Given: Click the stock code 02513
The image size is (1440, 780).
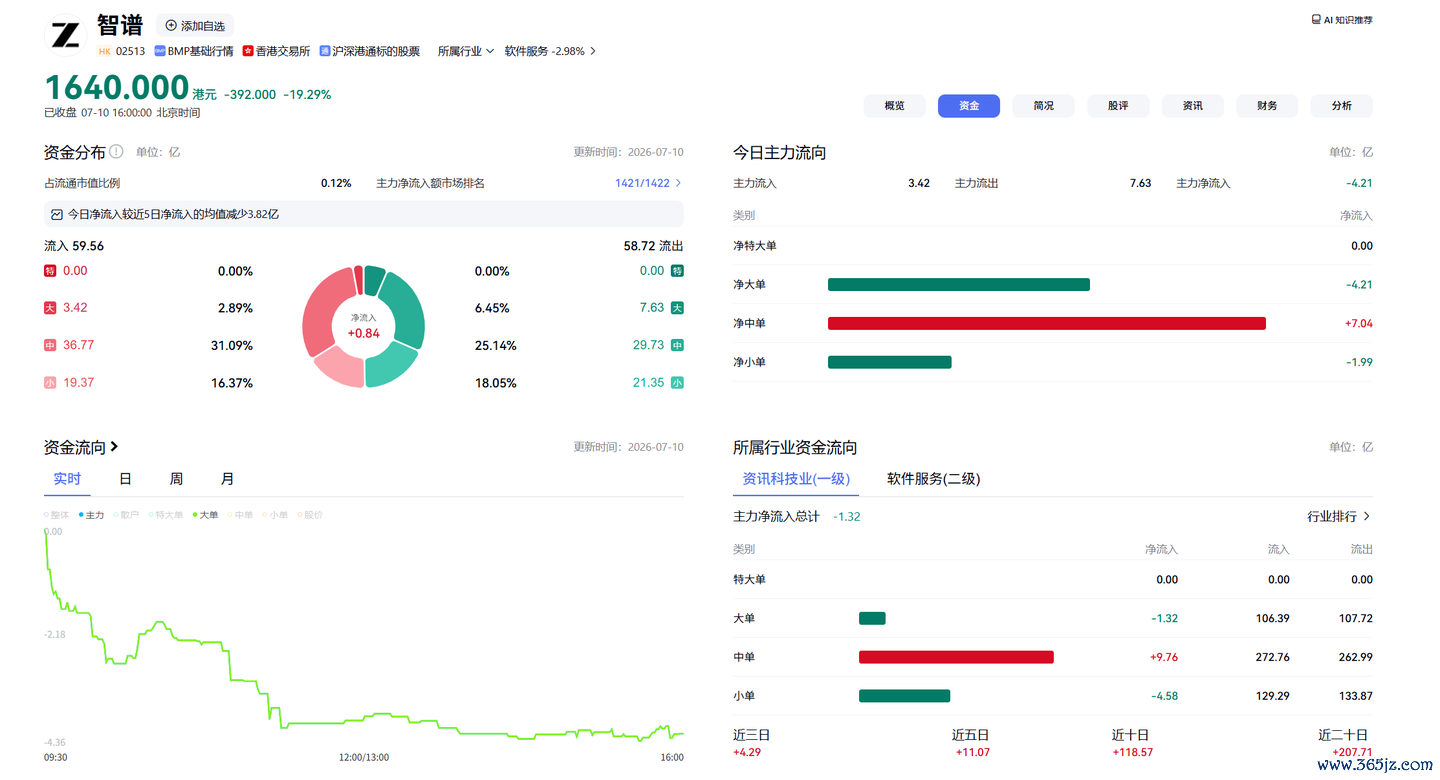Looking at the screenshot, I should (x=130, y=51).
